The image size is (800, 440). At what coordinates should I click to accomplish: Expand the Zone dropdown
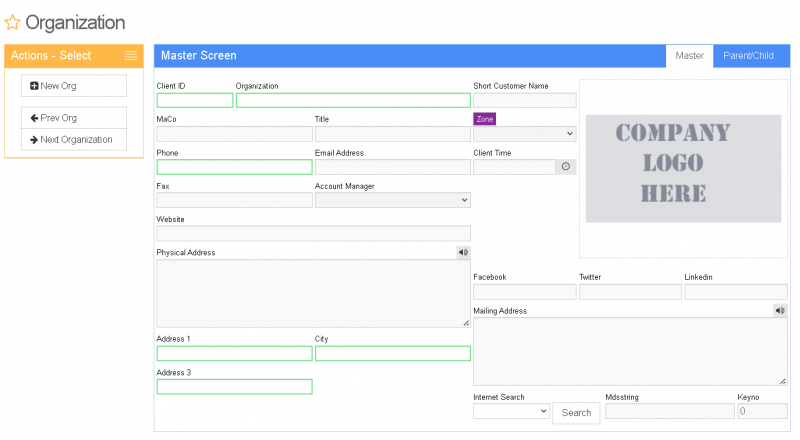(x=524, y=134)
